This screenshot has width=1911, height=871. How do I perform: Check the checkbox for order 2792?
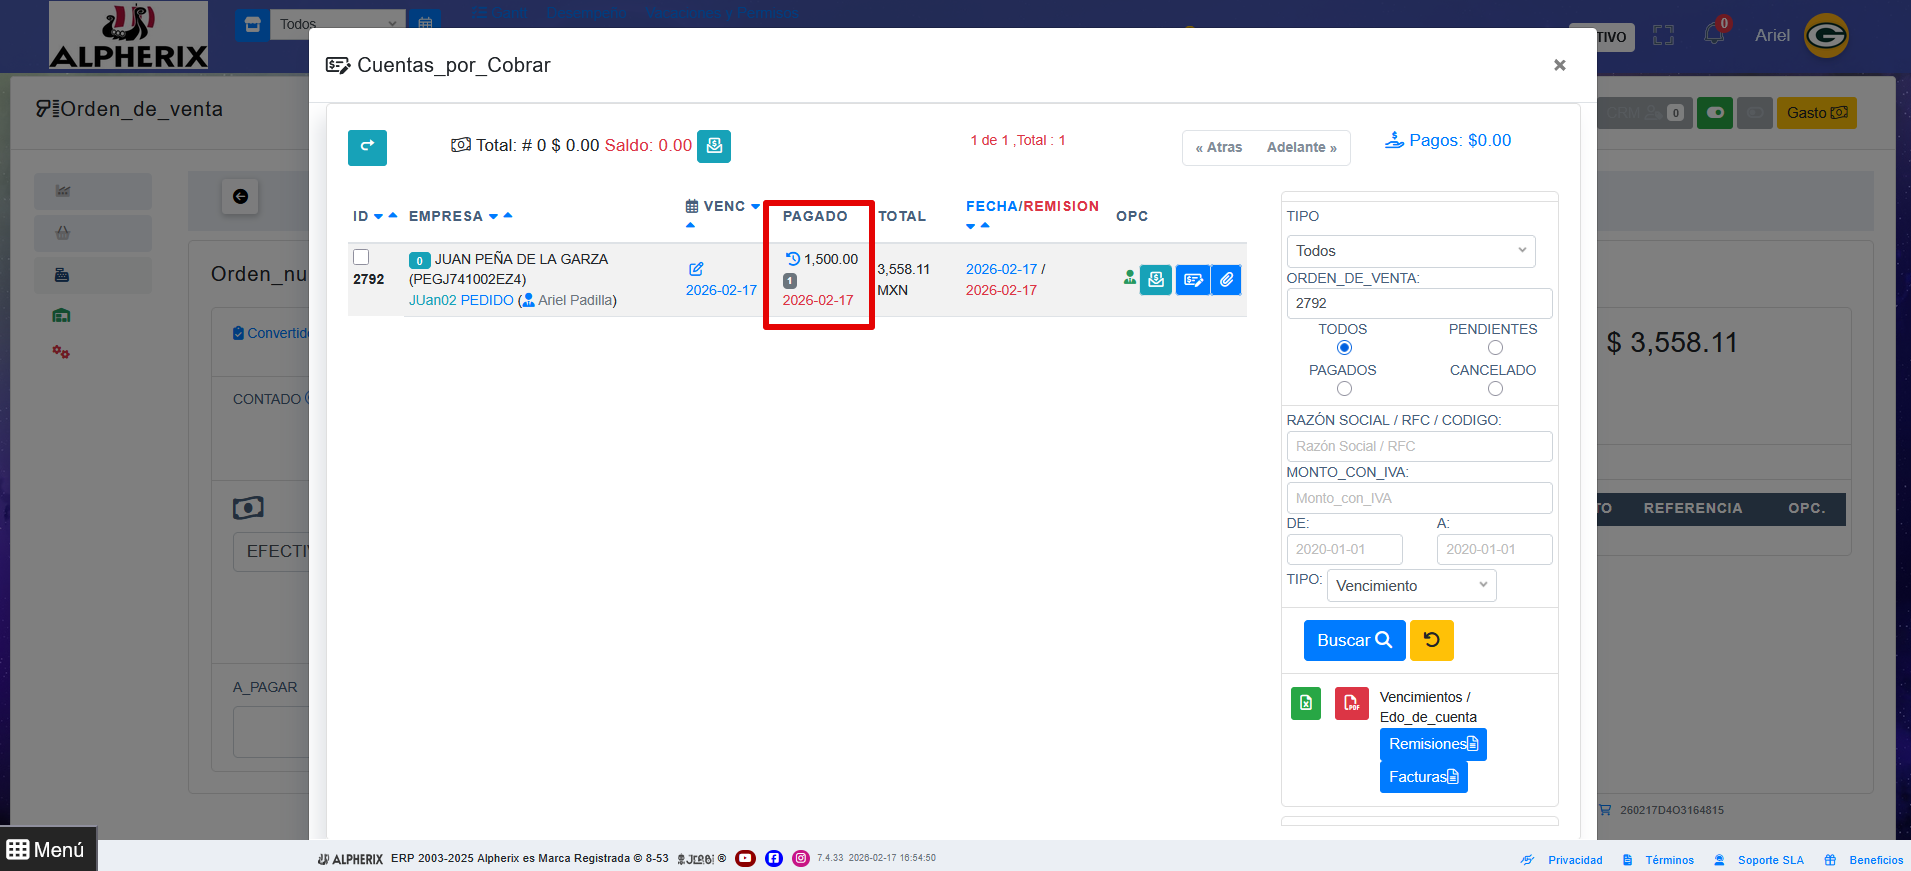pos(362,258)
